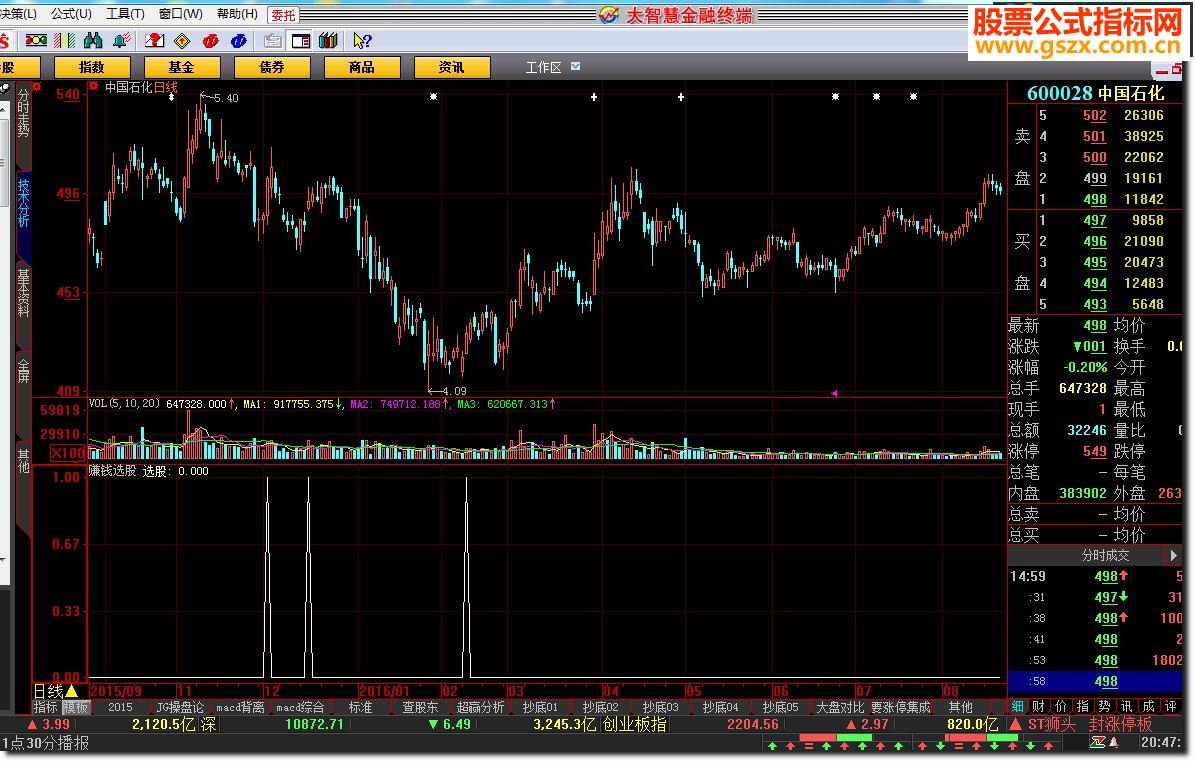The height and width of the screenshot is (761, 1195).
Task: Open the binoculars search tool
Action: [93, 40]
